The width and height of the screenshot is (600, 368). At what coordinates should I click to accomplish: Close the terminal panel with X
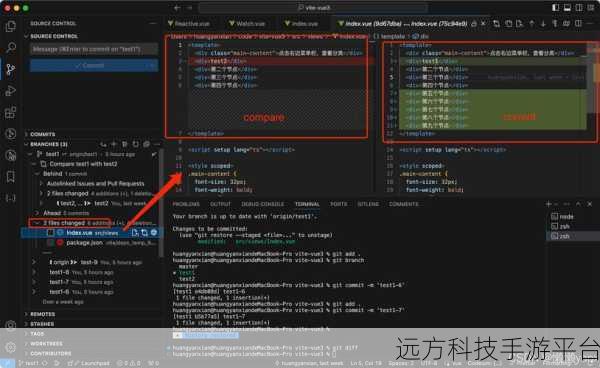[x=590, y=204]
